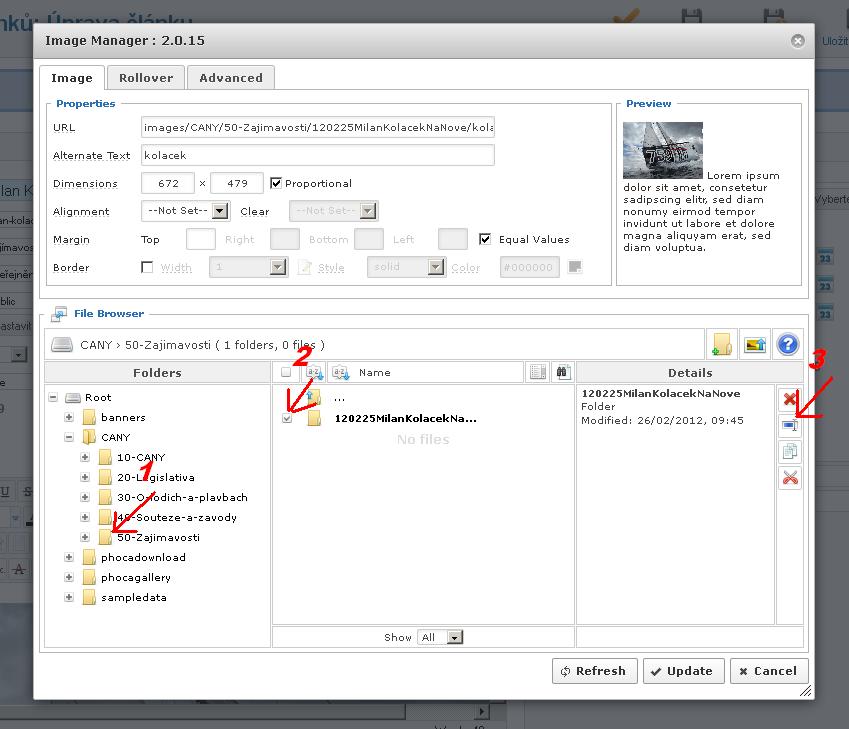Toggle the Proportional checkbox
Image resolution: width=849 pixels, height=729 pixels.
275,183
